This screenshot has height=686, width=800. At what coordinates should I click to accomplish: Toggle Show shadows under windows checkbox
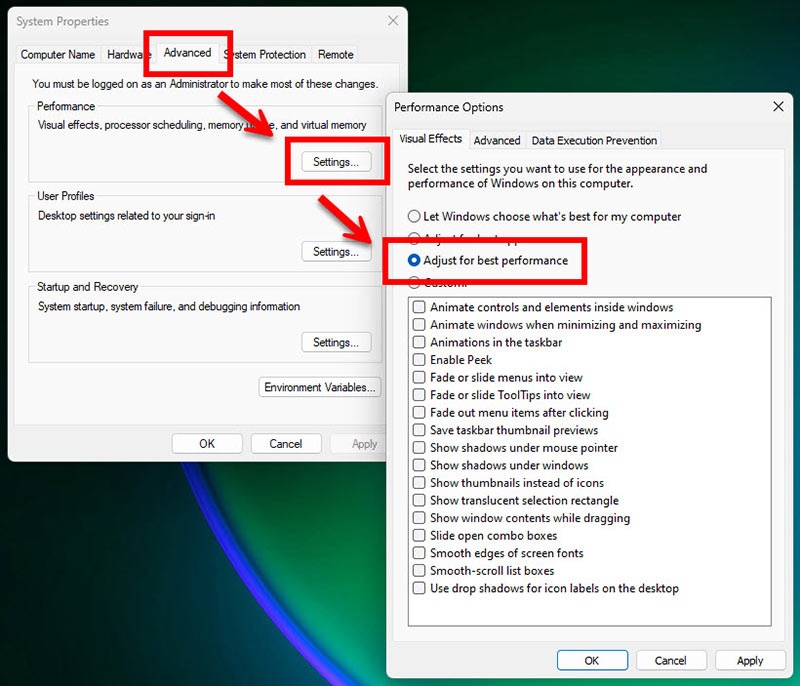tap(501, 465)
